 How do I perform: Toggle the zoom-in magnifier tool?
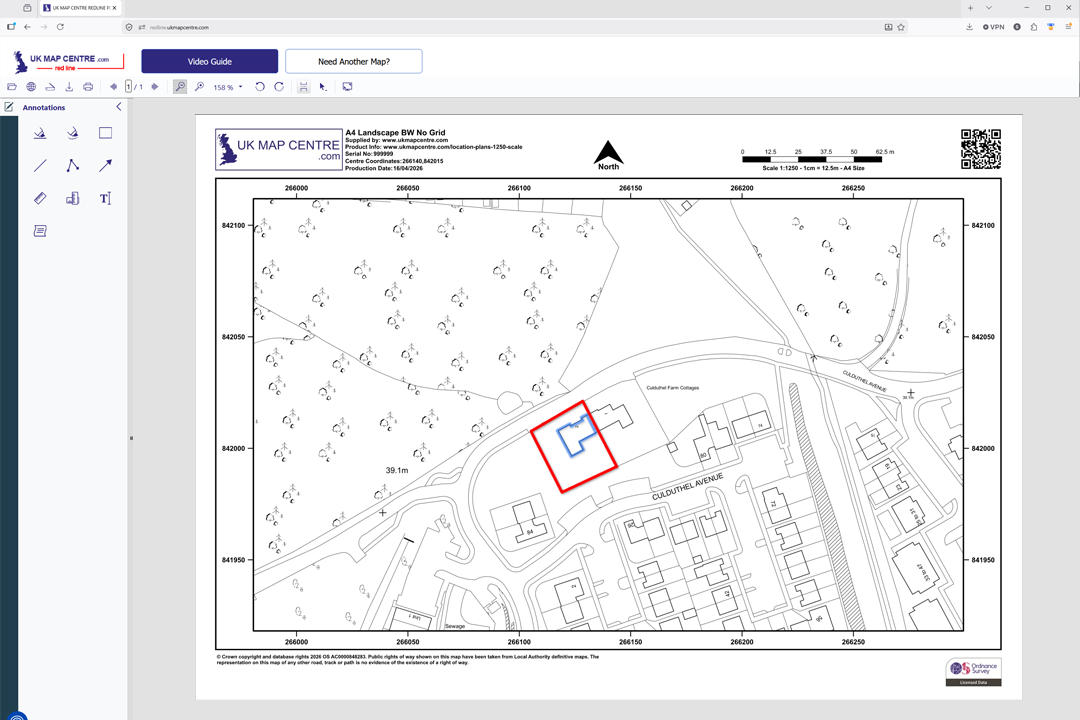click(x=178, y=87)
